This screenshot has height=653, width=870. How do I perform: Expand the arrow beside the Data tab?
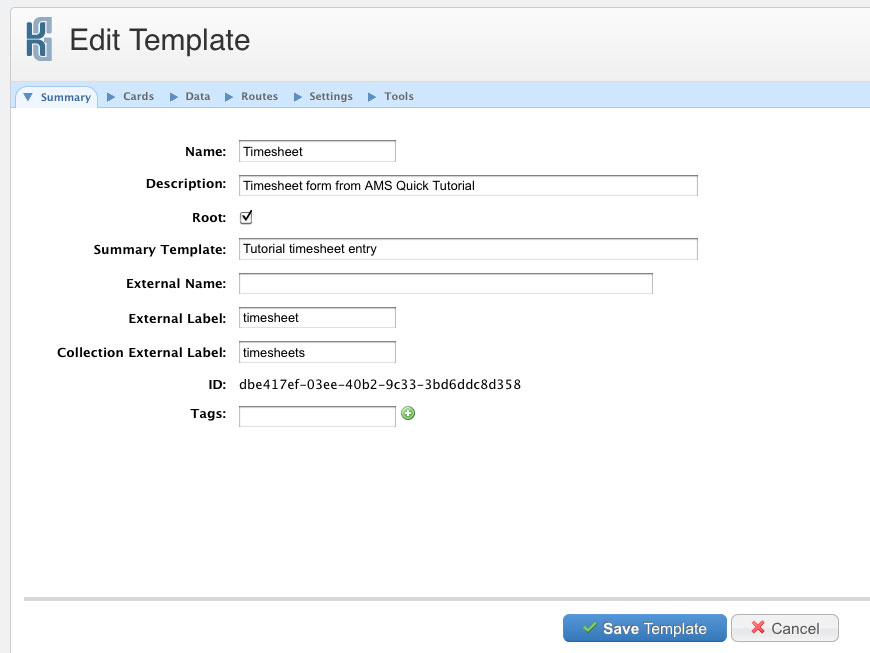[x=173, y=97]
